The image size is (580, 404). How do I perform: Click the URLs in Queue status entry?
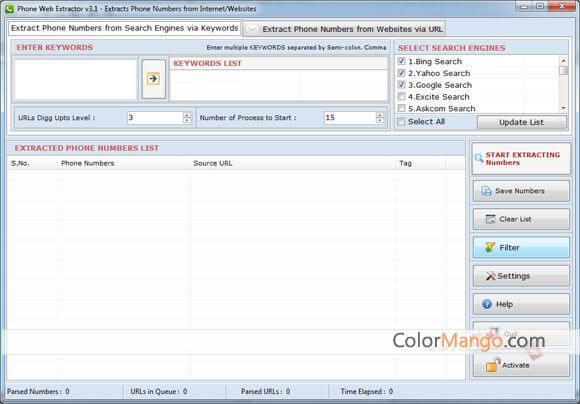159,391
